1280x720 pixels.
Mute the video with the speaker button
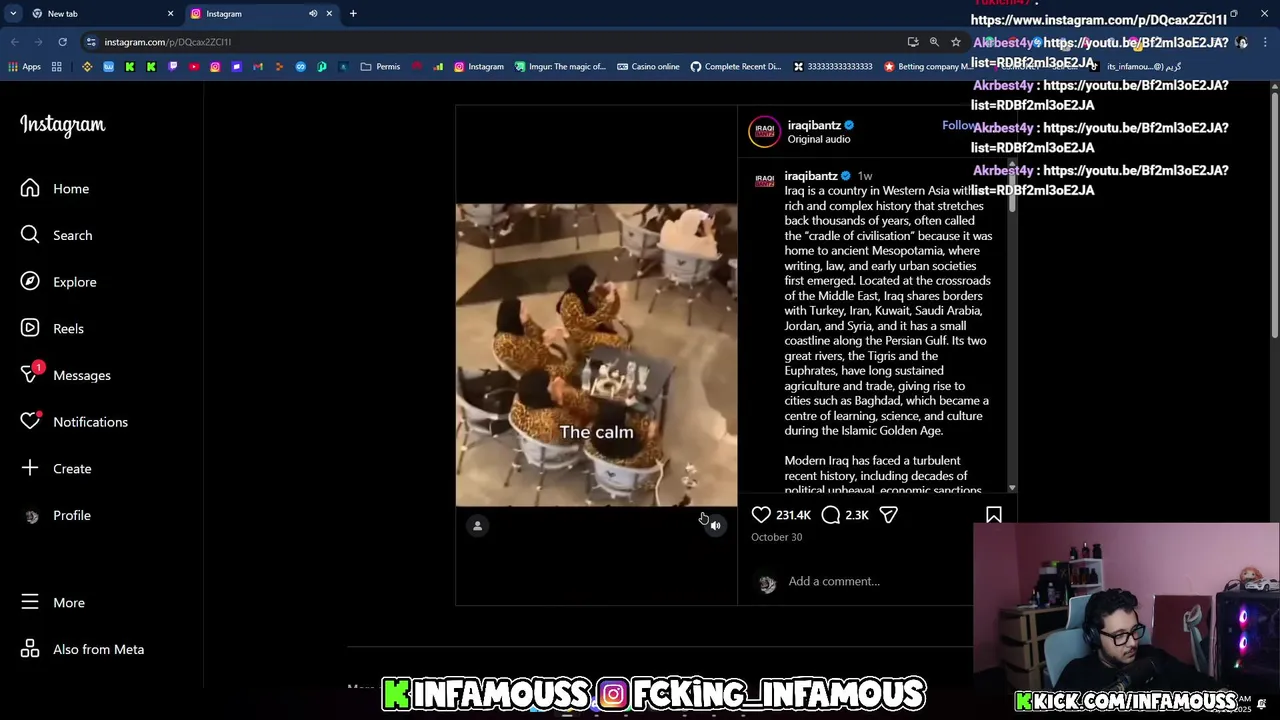pyautogui.click(x=715, y=526)
